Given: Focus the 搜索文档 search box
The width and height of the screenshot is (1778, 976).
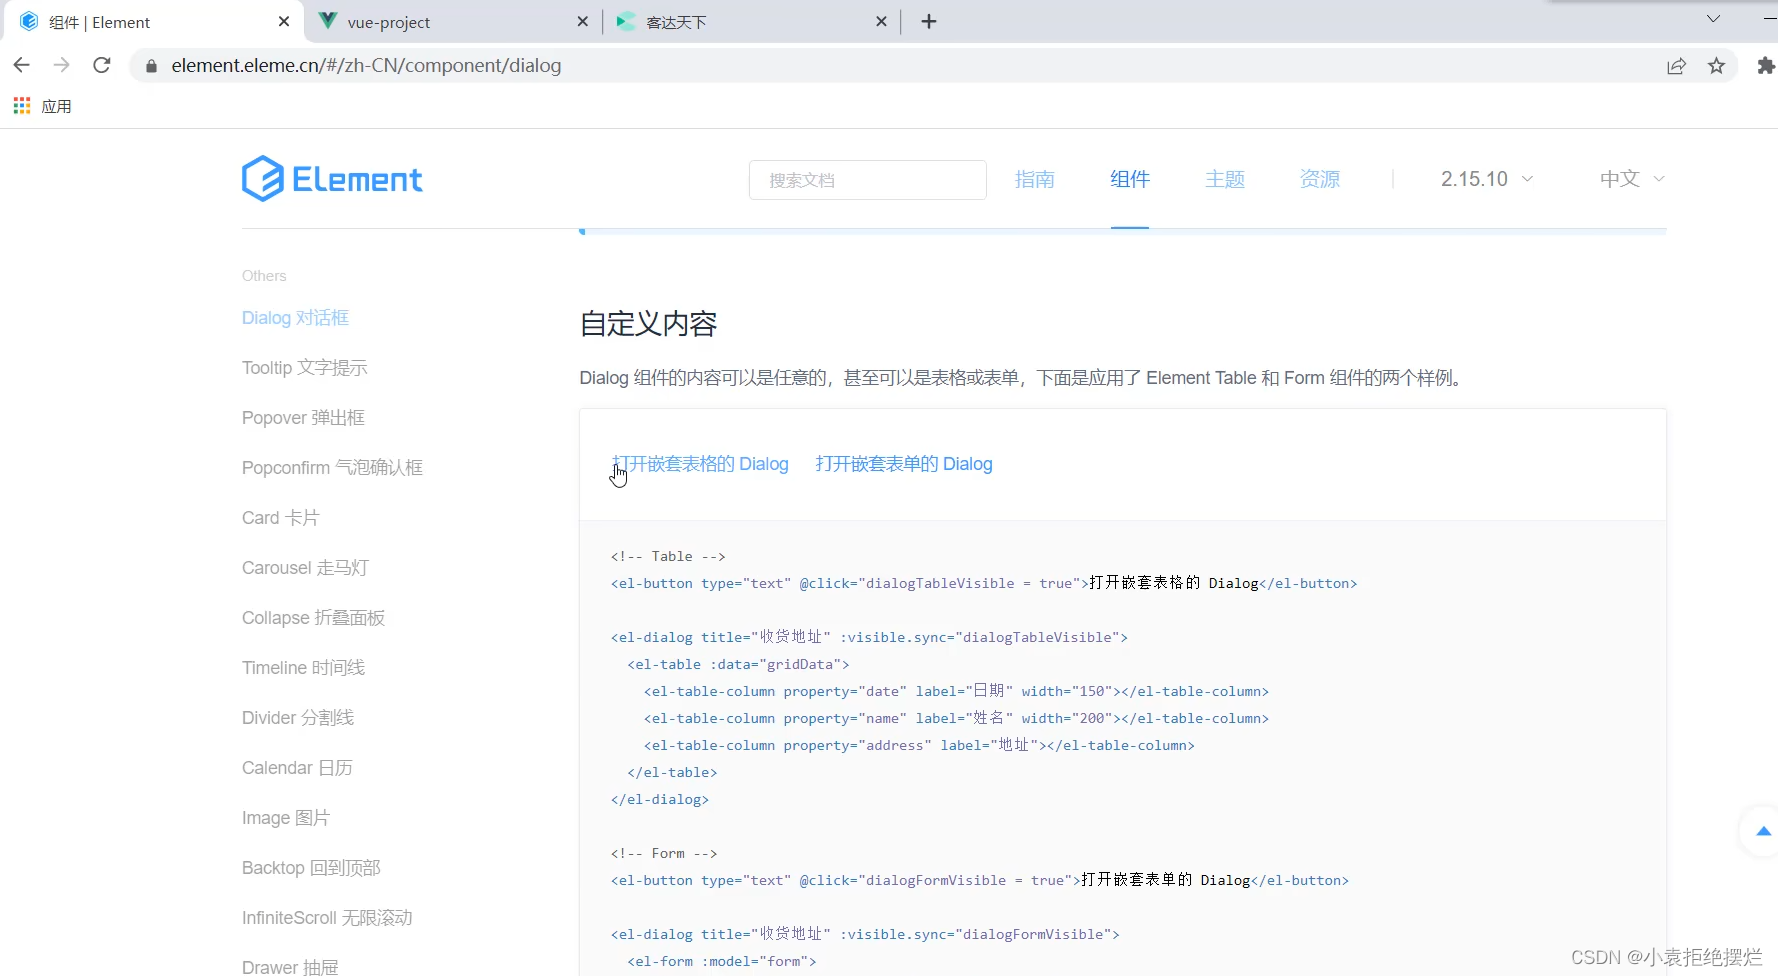Looking at the screenshot, I should (867, 180).
